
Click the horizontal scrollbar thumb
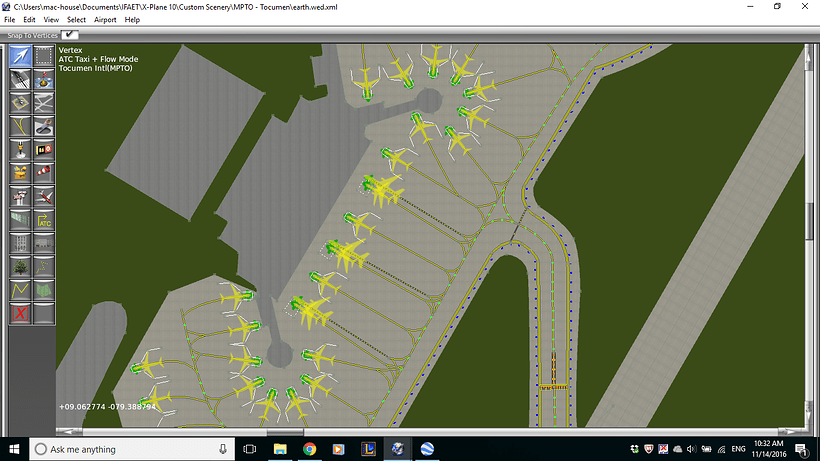coord(285,432)
